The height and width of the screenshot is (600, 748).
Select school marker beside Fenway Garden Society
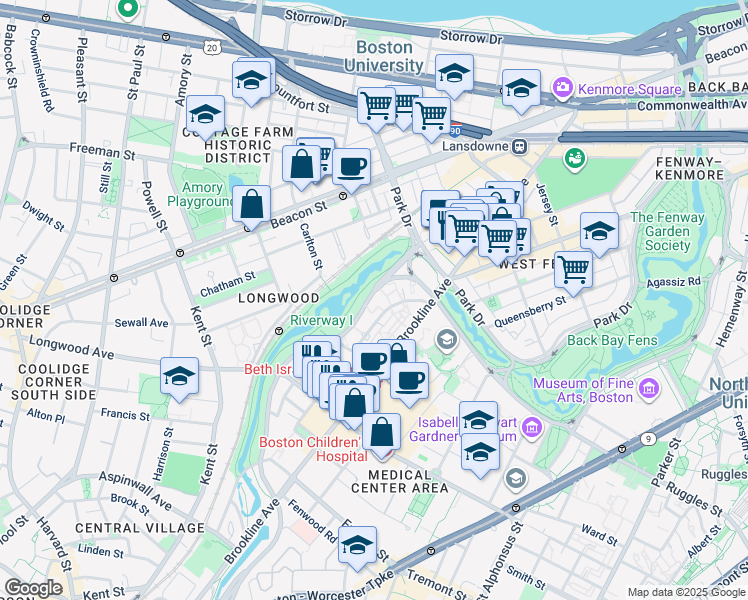click(x=600, y=234)
